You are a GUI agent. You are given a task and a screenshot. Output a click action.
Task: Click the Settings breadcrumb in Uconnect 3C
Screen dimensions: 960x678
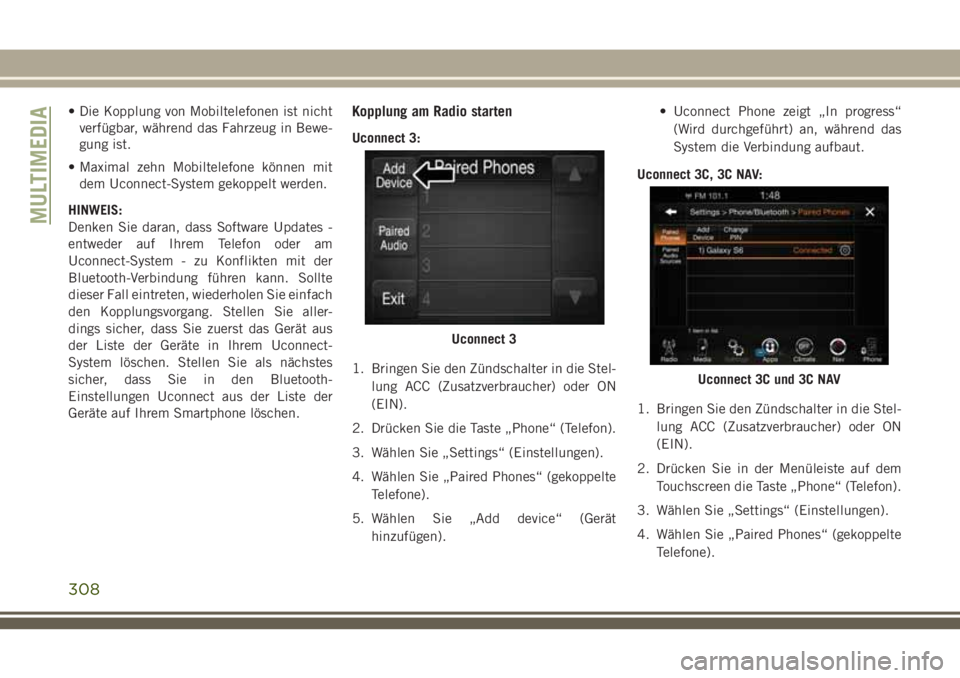705,212
